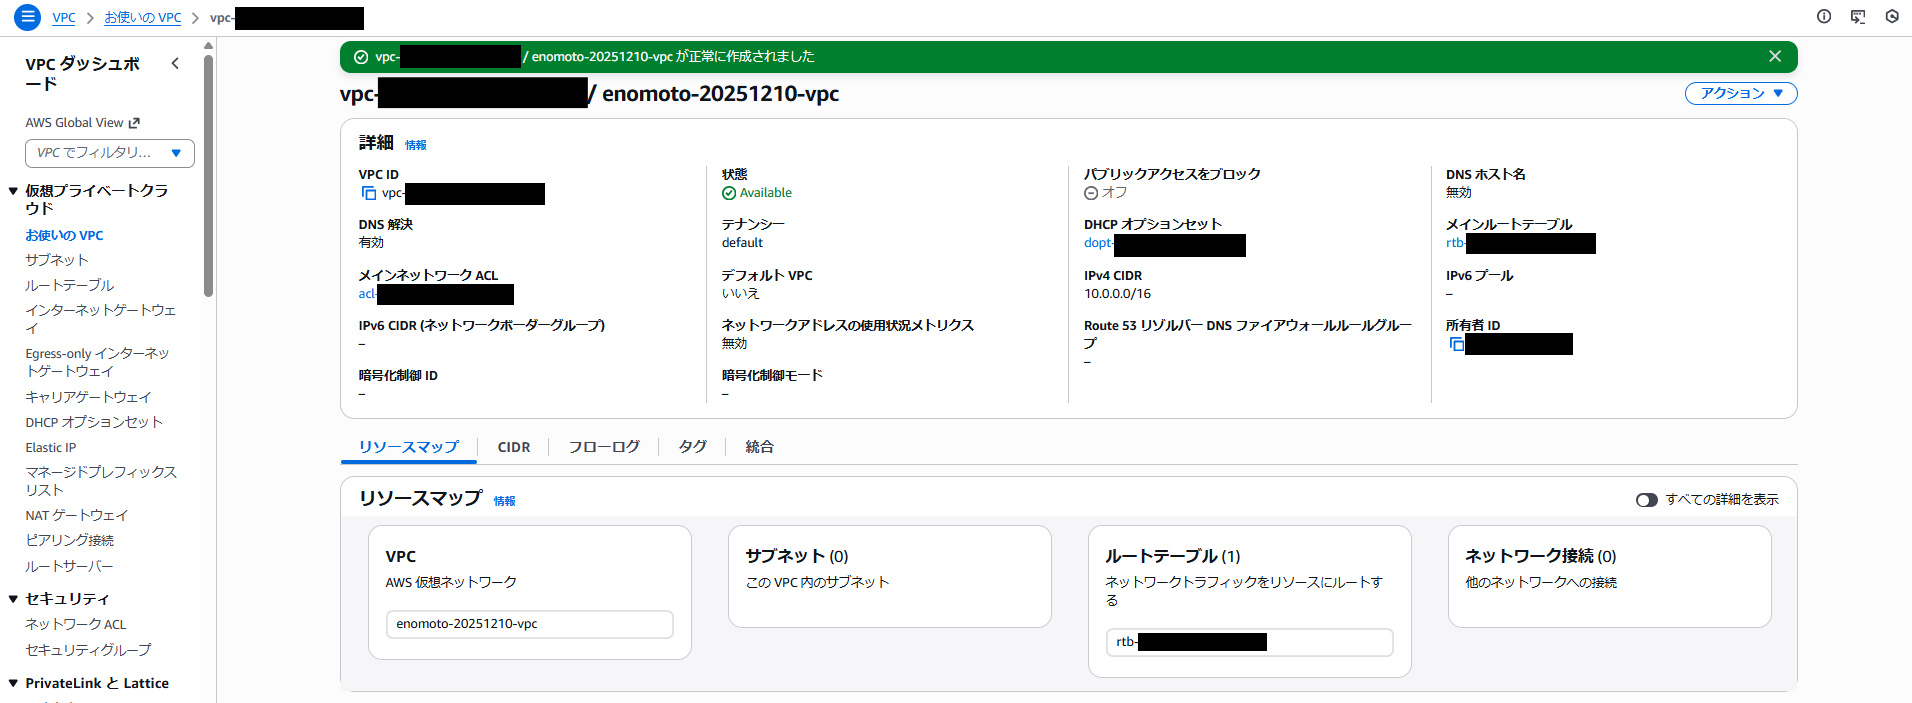Copy the owner ID with copy icon
The height and width of the screenshot is (703, 1912).
click(1457, 344)
